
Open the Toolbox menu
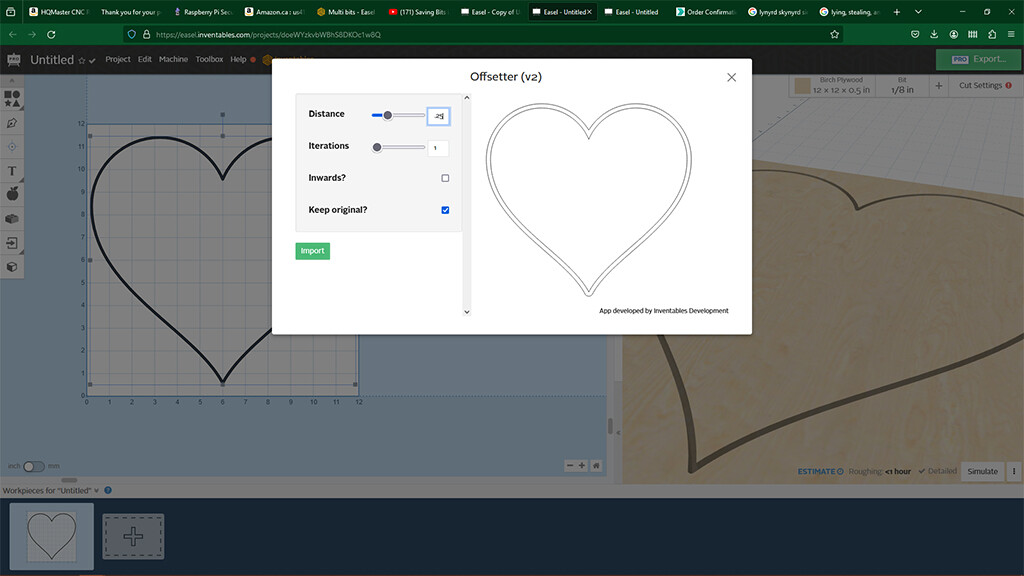pyautogui.click(x=209, y=59)
